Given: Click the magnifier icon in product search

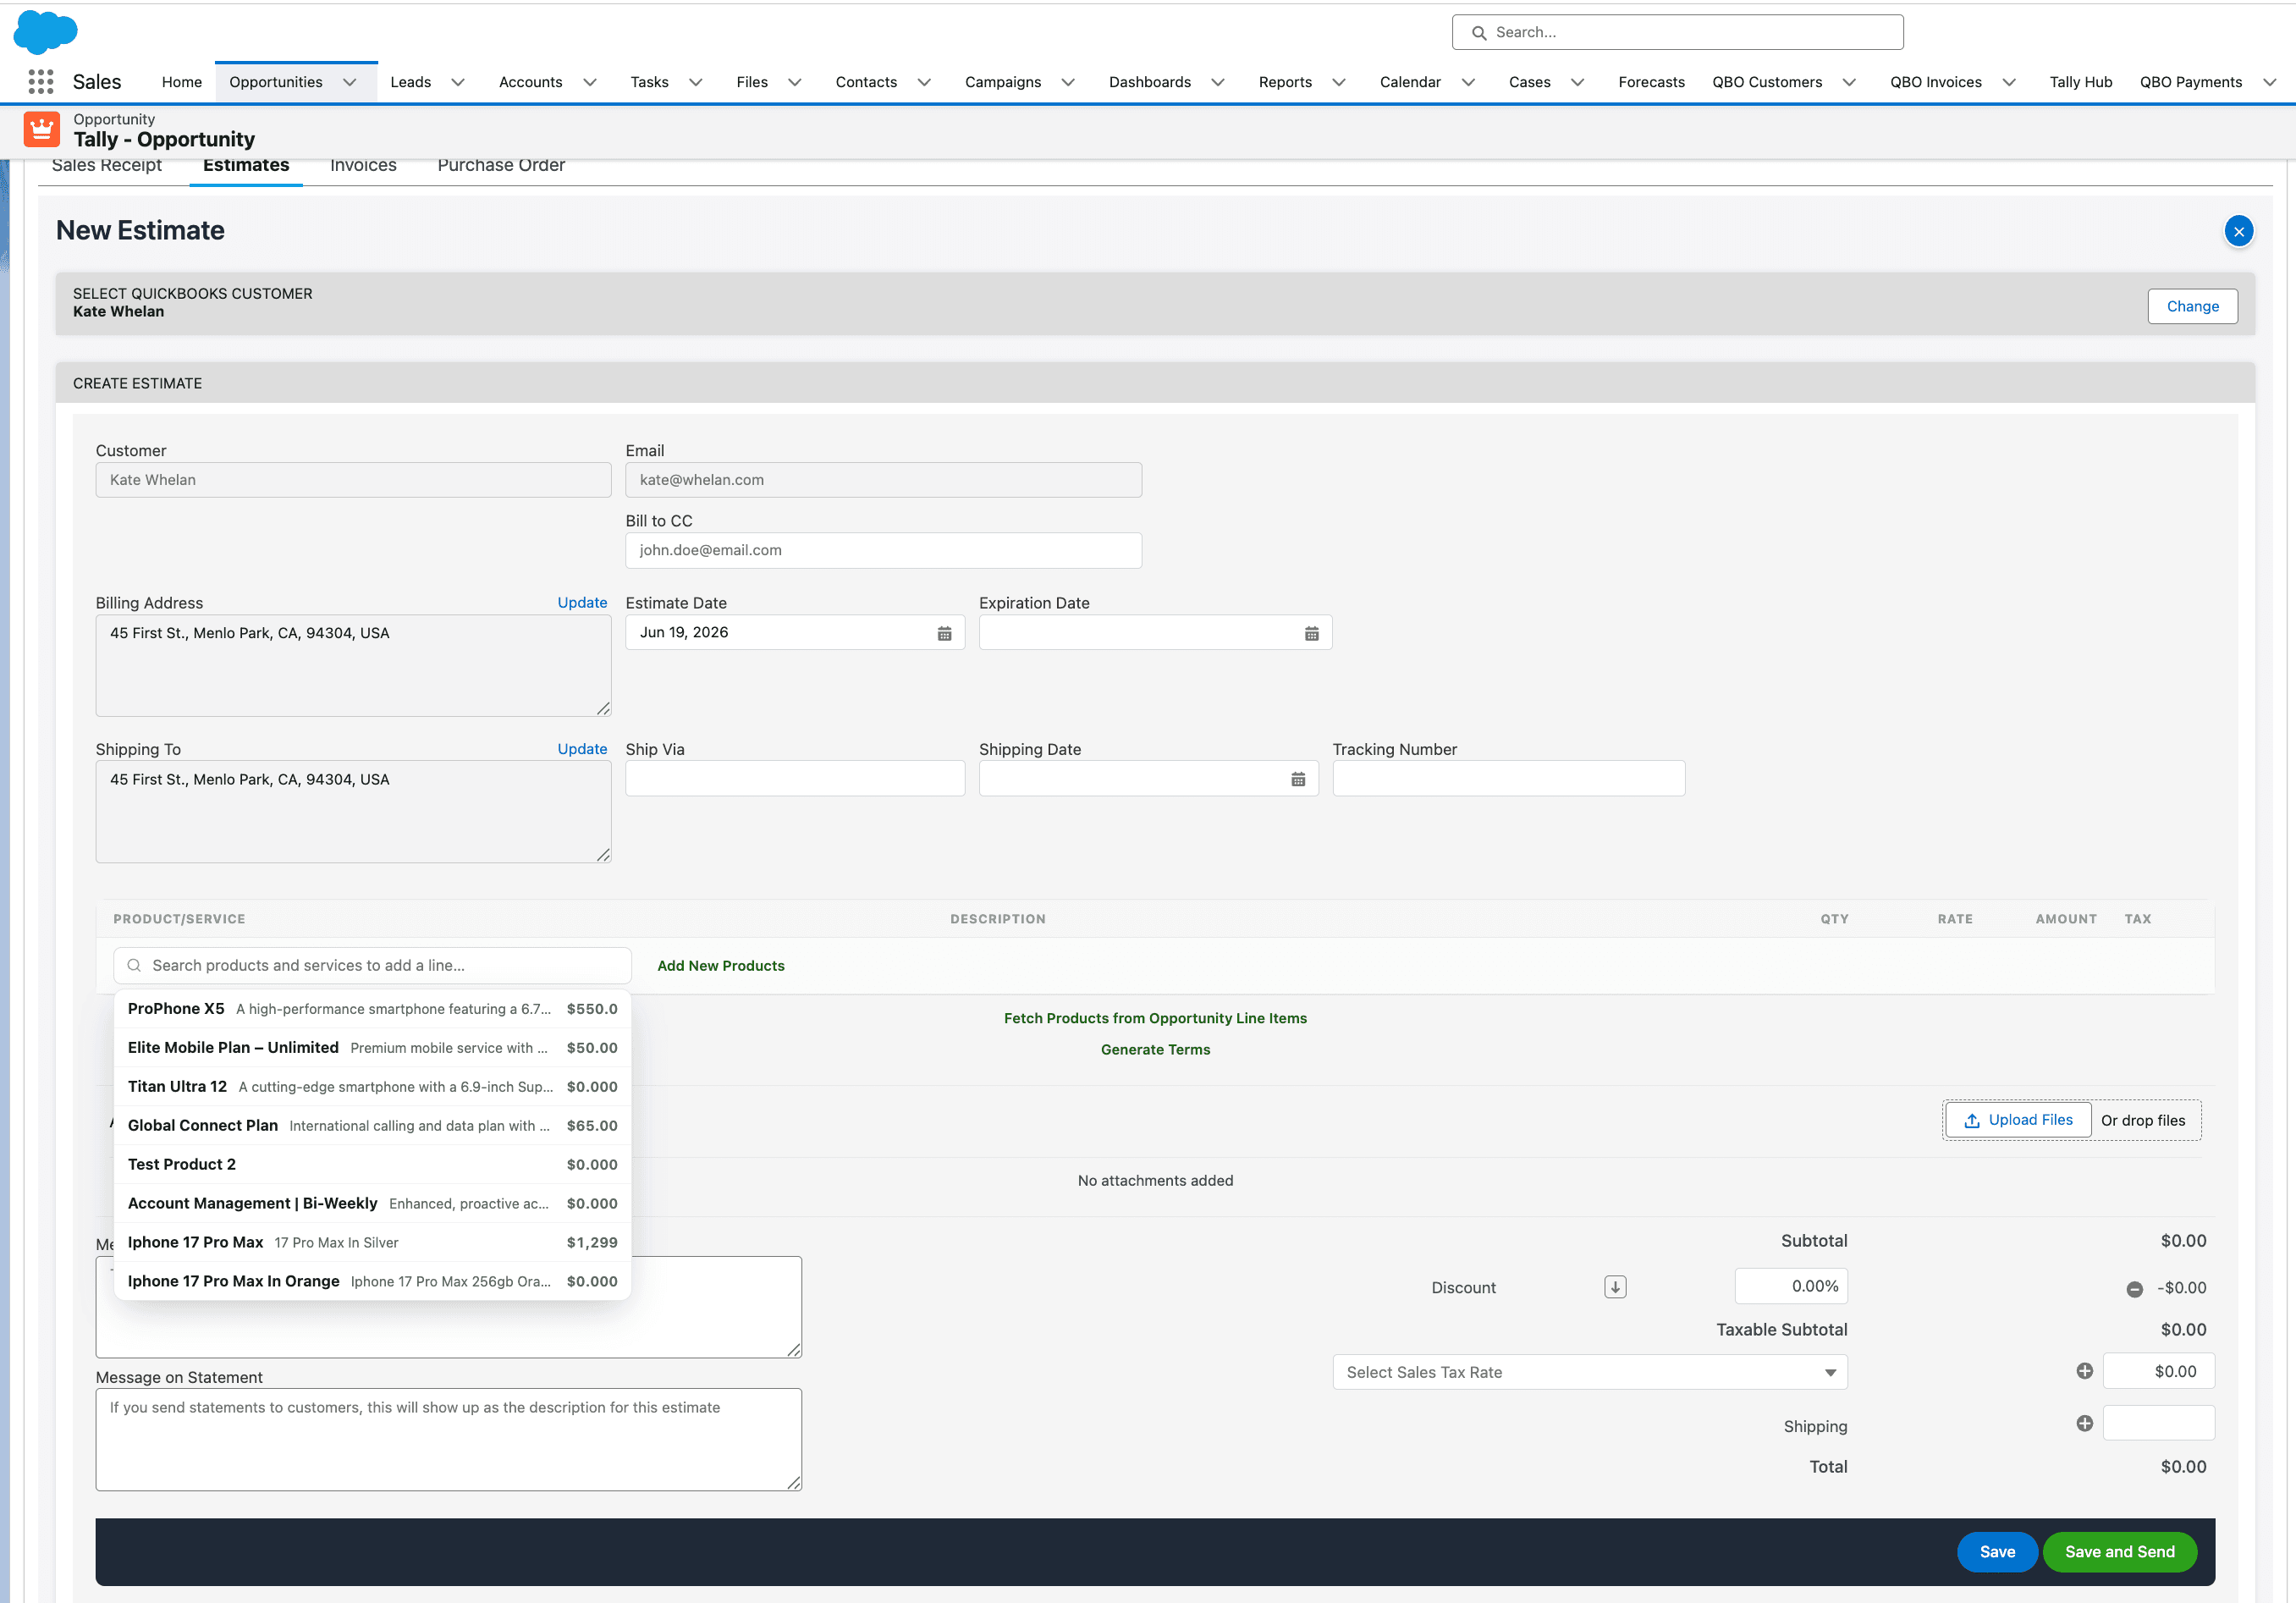Looking at the screenshot, I should click(134, 965).
